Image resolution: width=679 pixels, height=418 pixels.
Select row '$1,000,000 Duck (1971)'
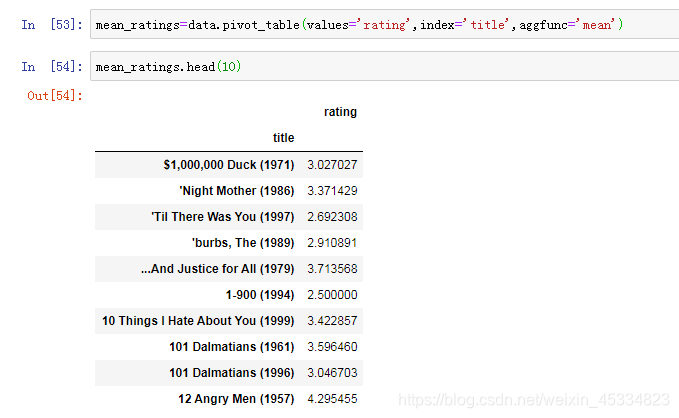coord(229,165)
